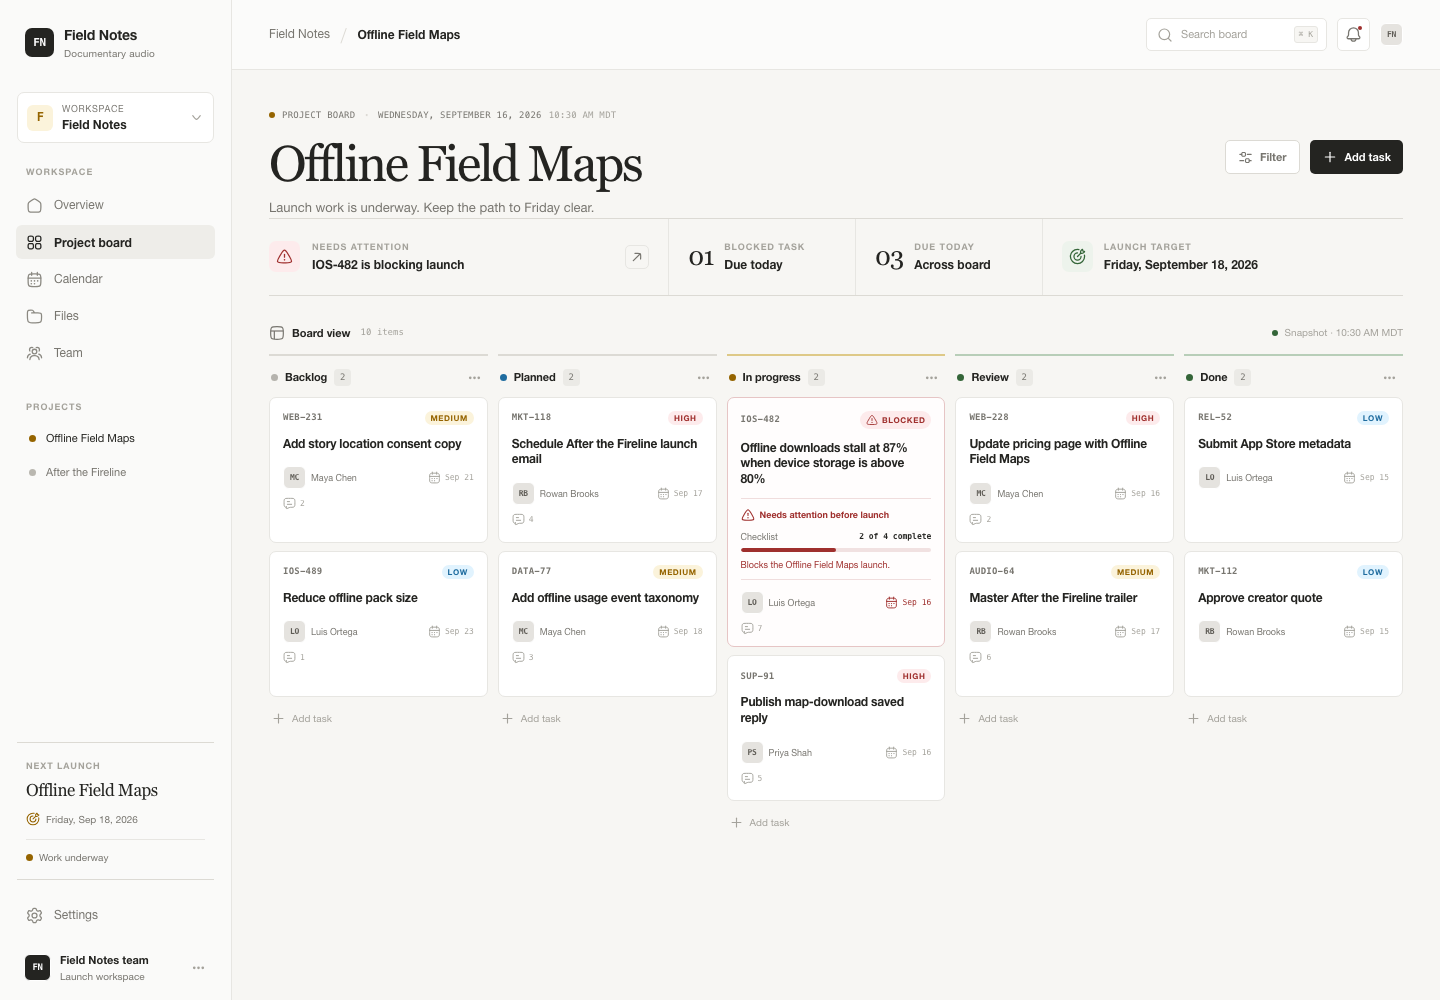Image resolution: width=1440 pixels, height=1000 pixels.
Task: Open In progress column options menu
Action: pyautogui.click(x=931, y=378)
